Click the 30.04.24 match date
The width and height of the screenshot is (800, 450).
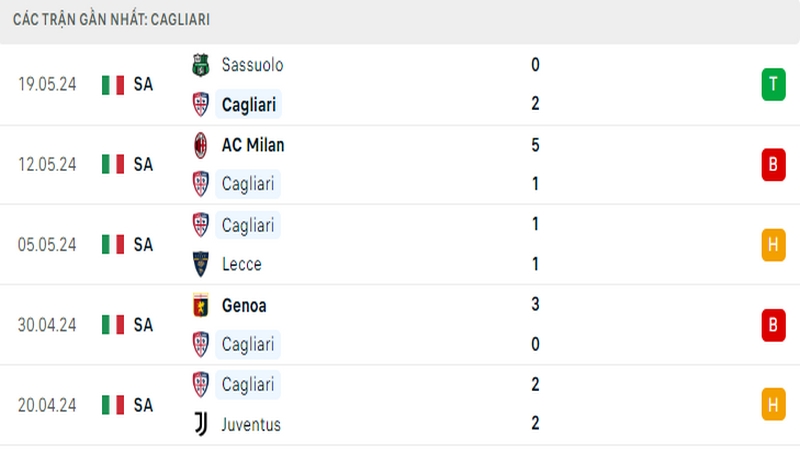[x=47, y=325]
